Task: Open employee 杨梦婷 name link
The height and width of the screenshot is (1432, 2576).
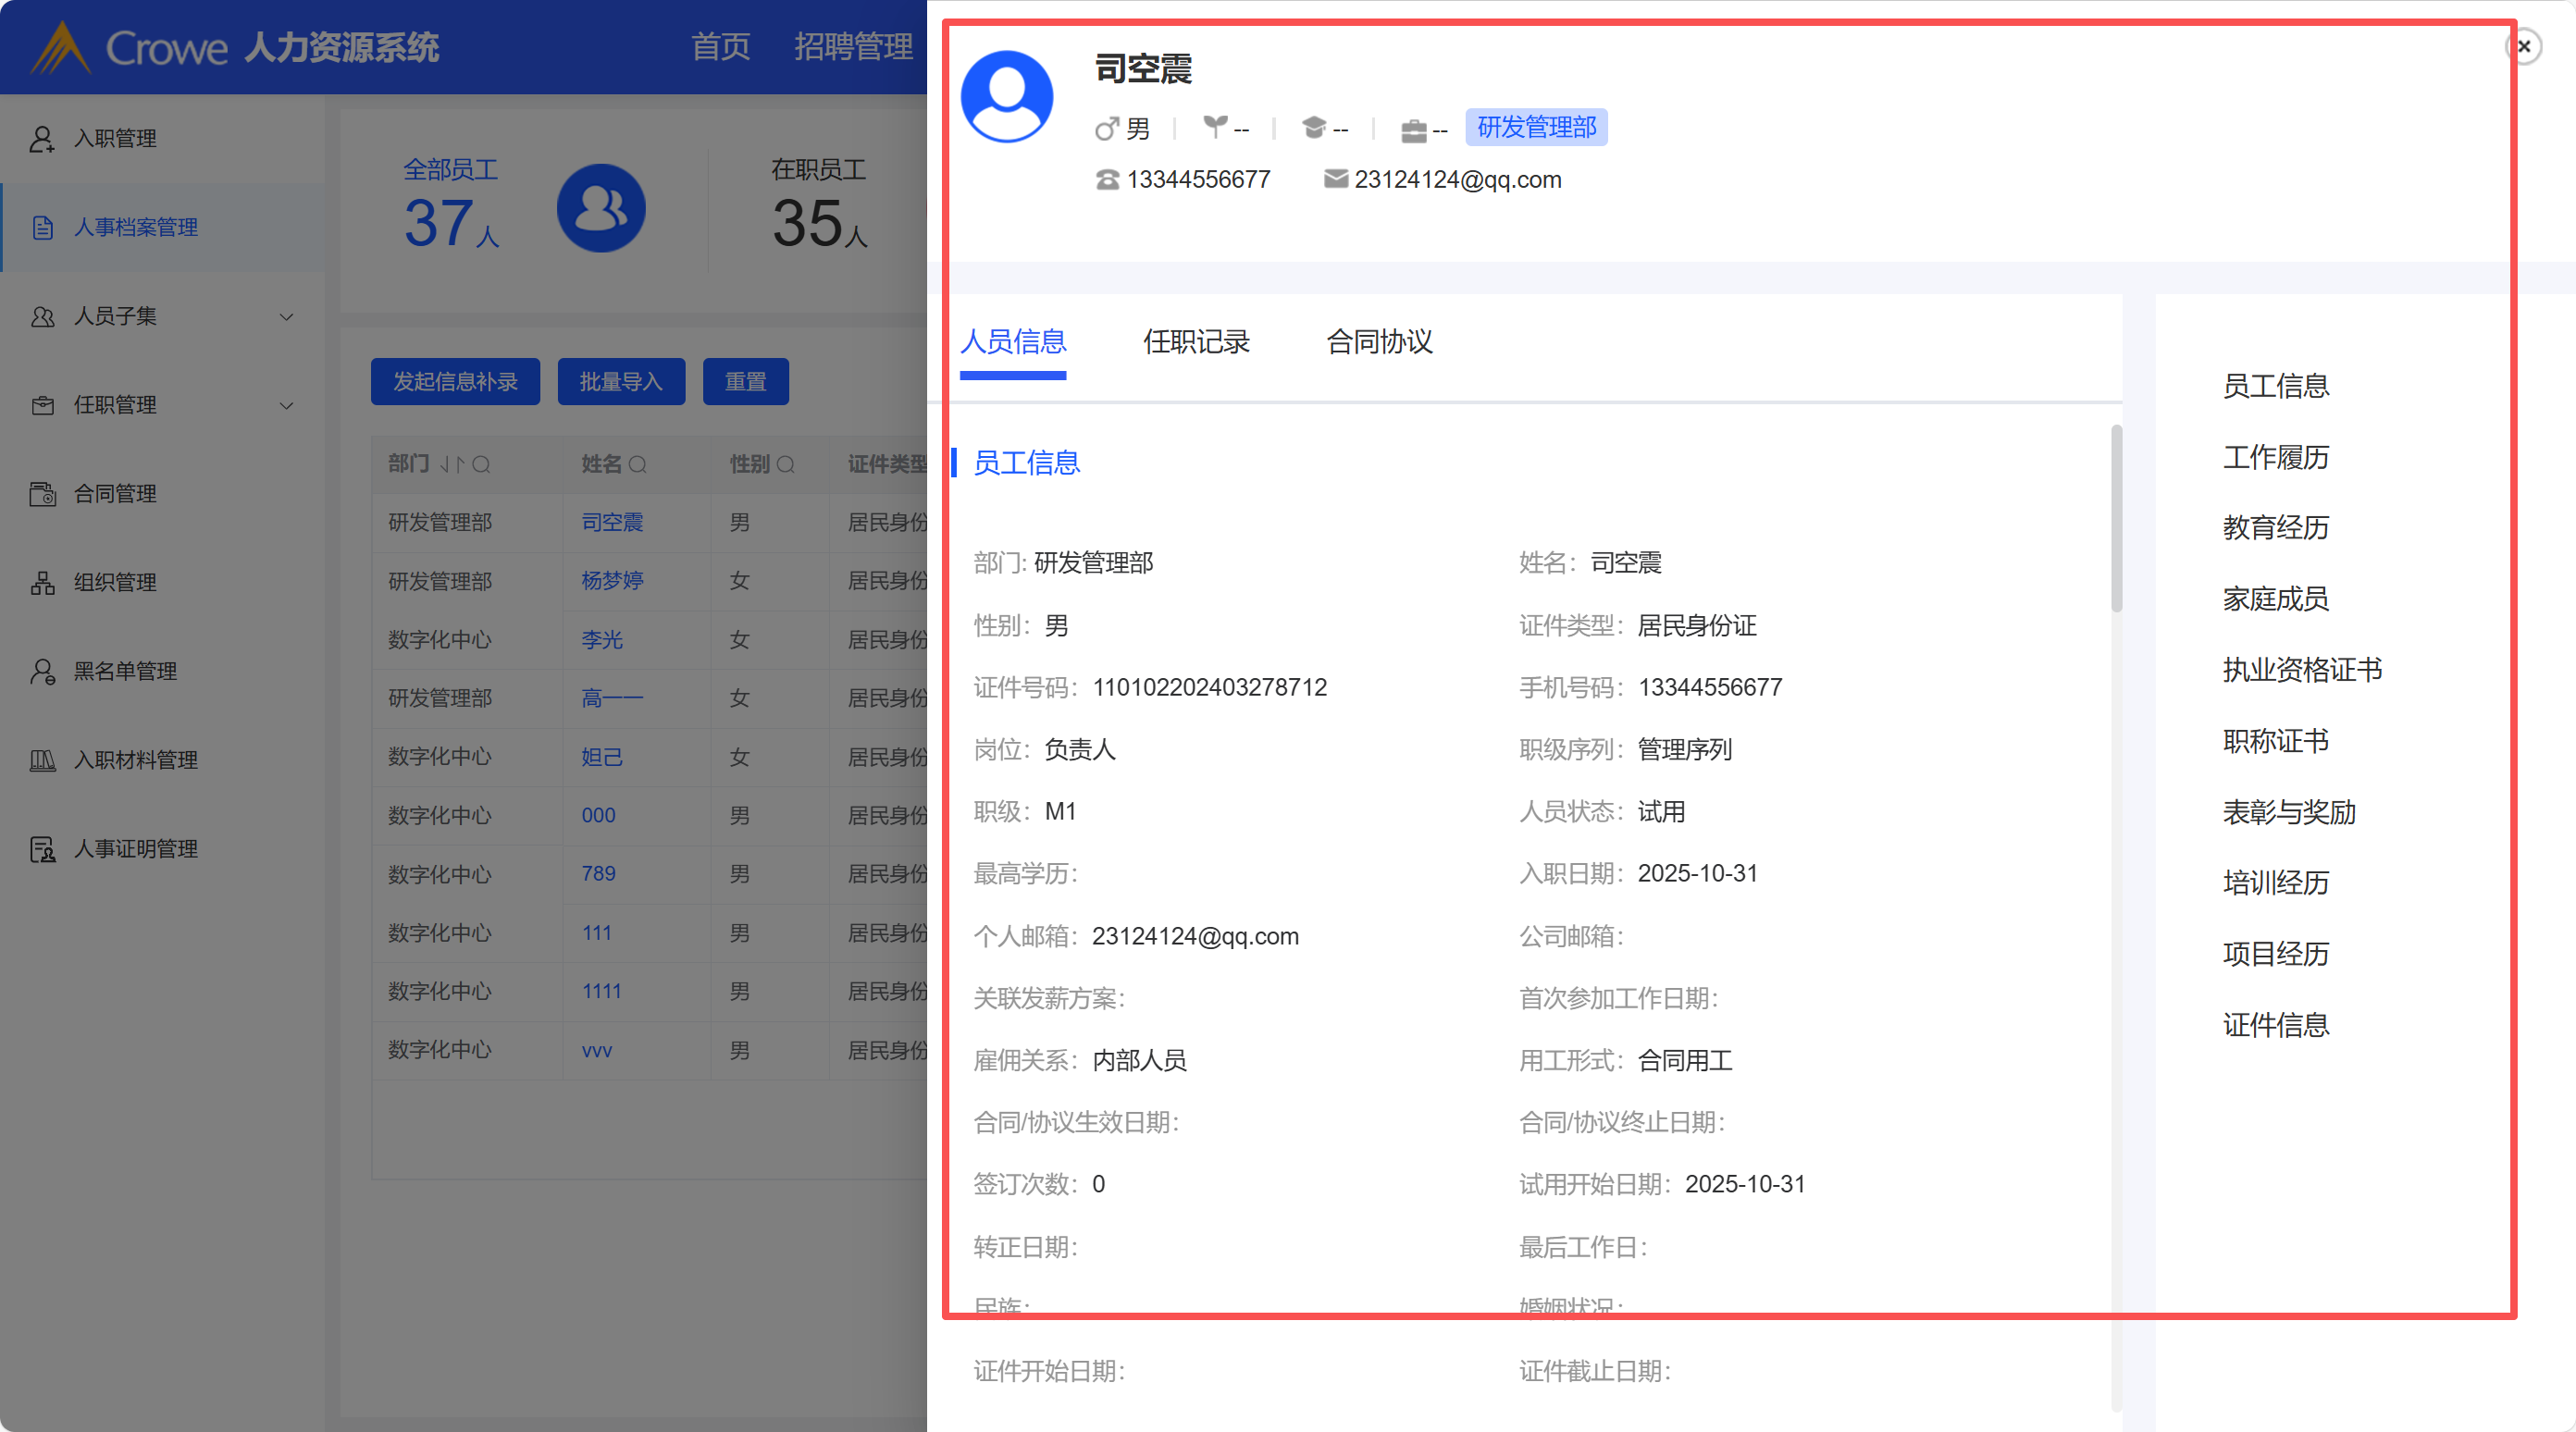Action: click(x=612, y=581)
